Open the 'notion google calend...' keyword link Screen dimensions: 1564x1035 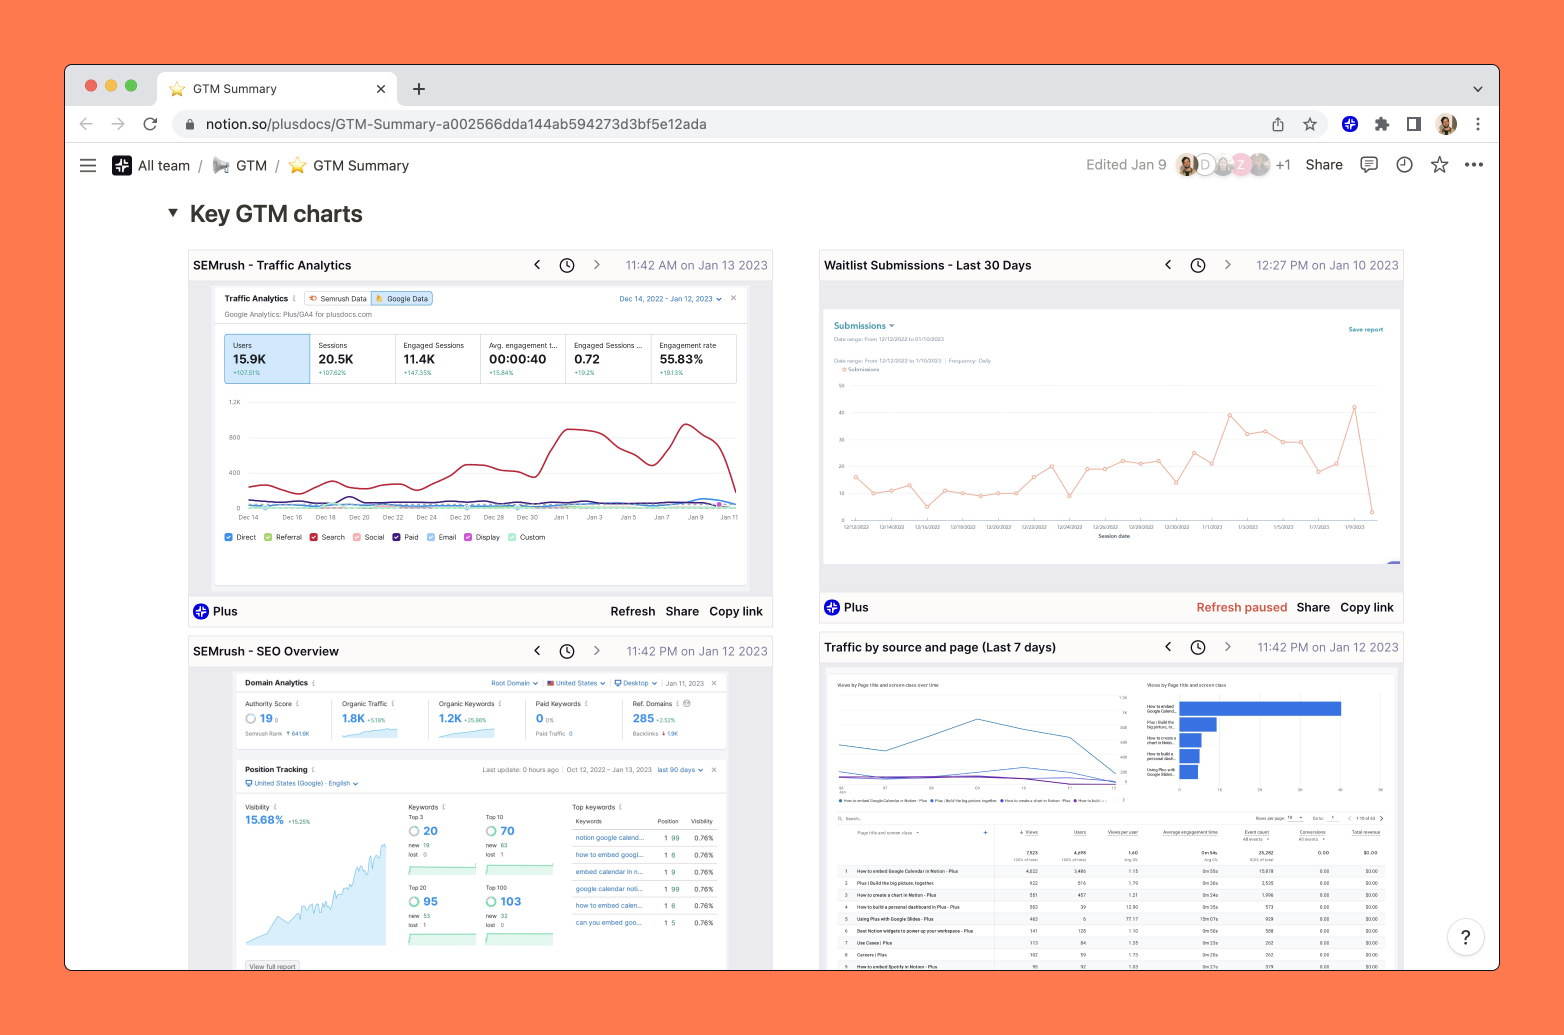pyautogui.click(x=609, y=838)
